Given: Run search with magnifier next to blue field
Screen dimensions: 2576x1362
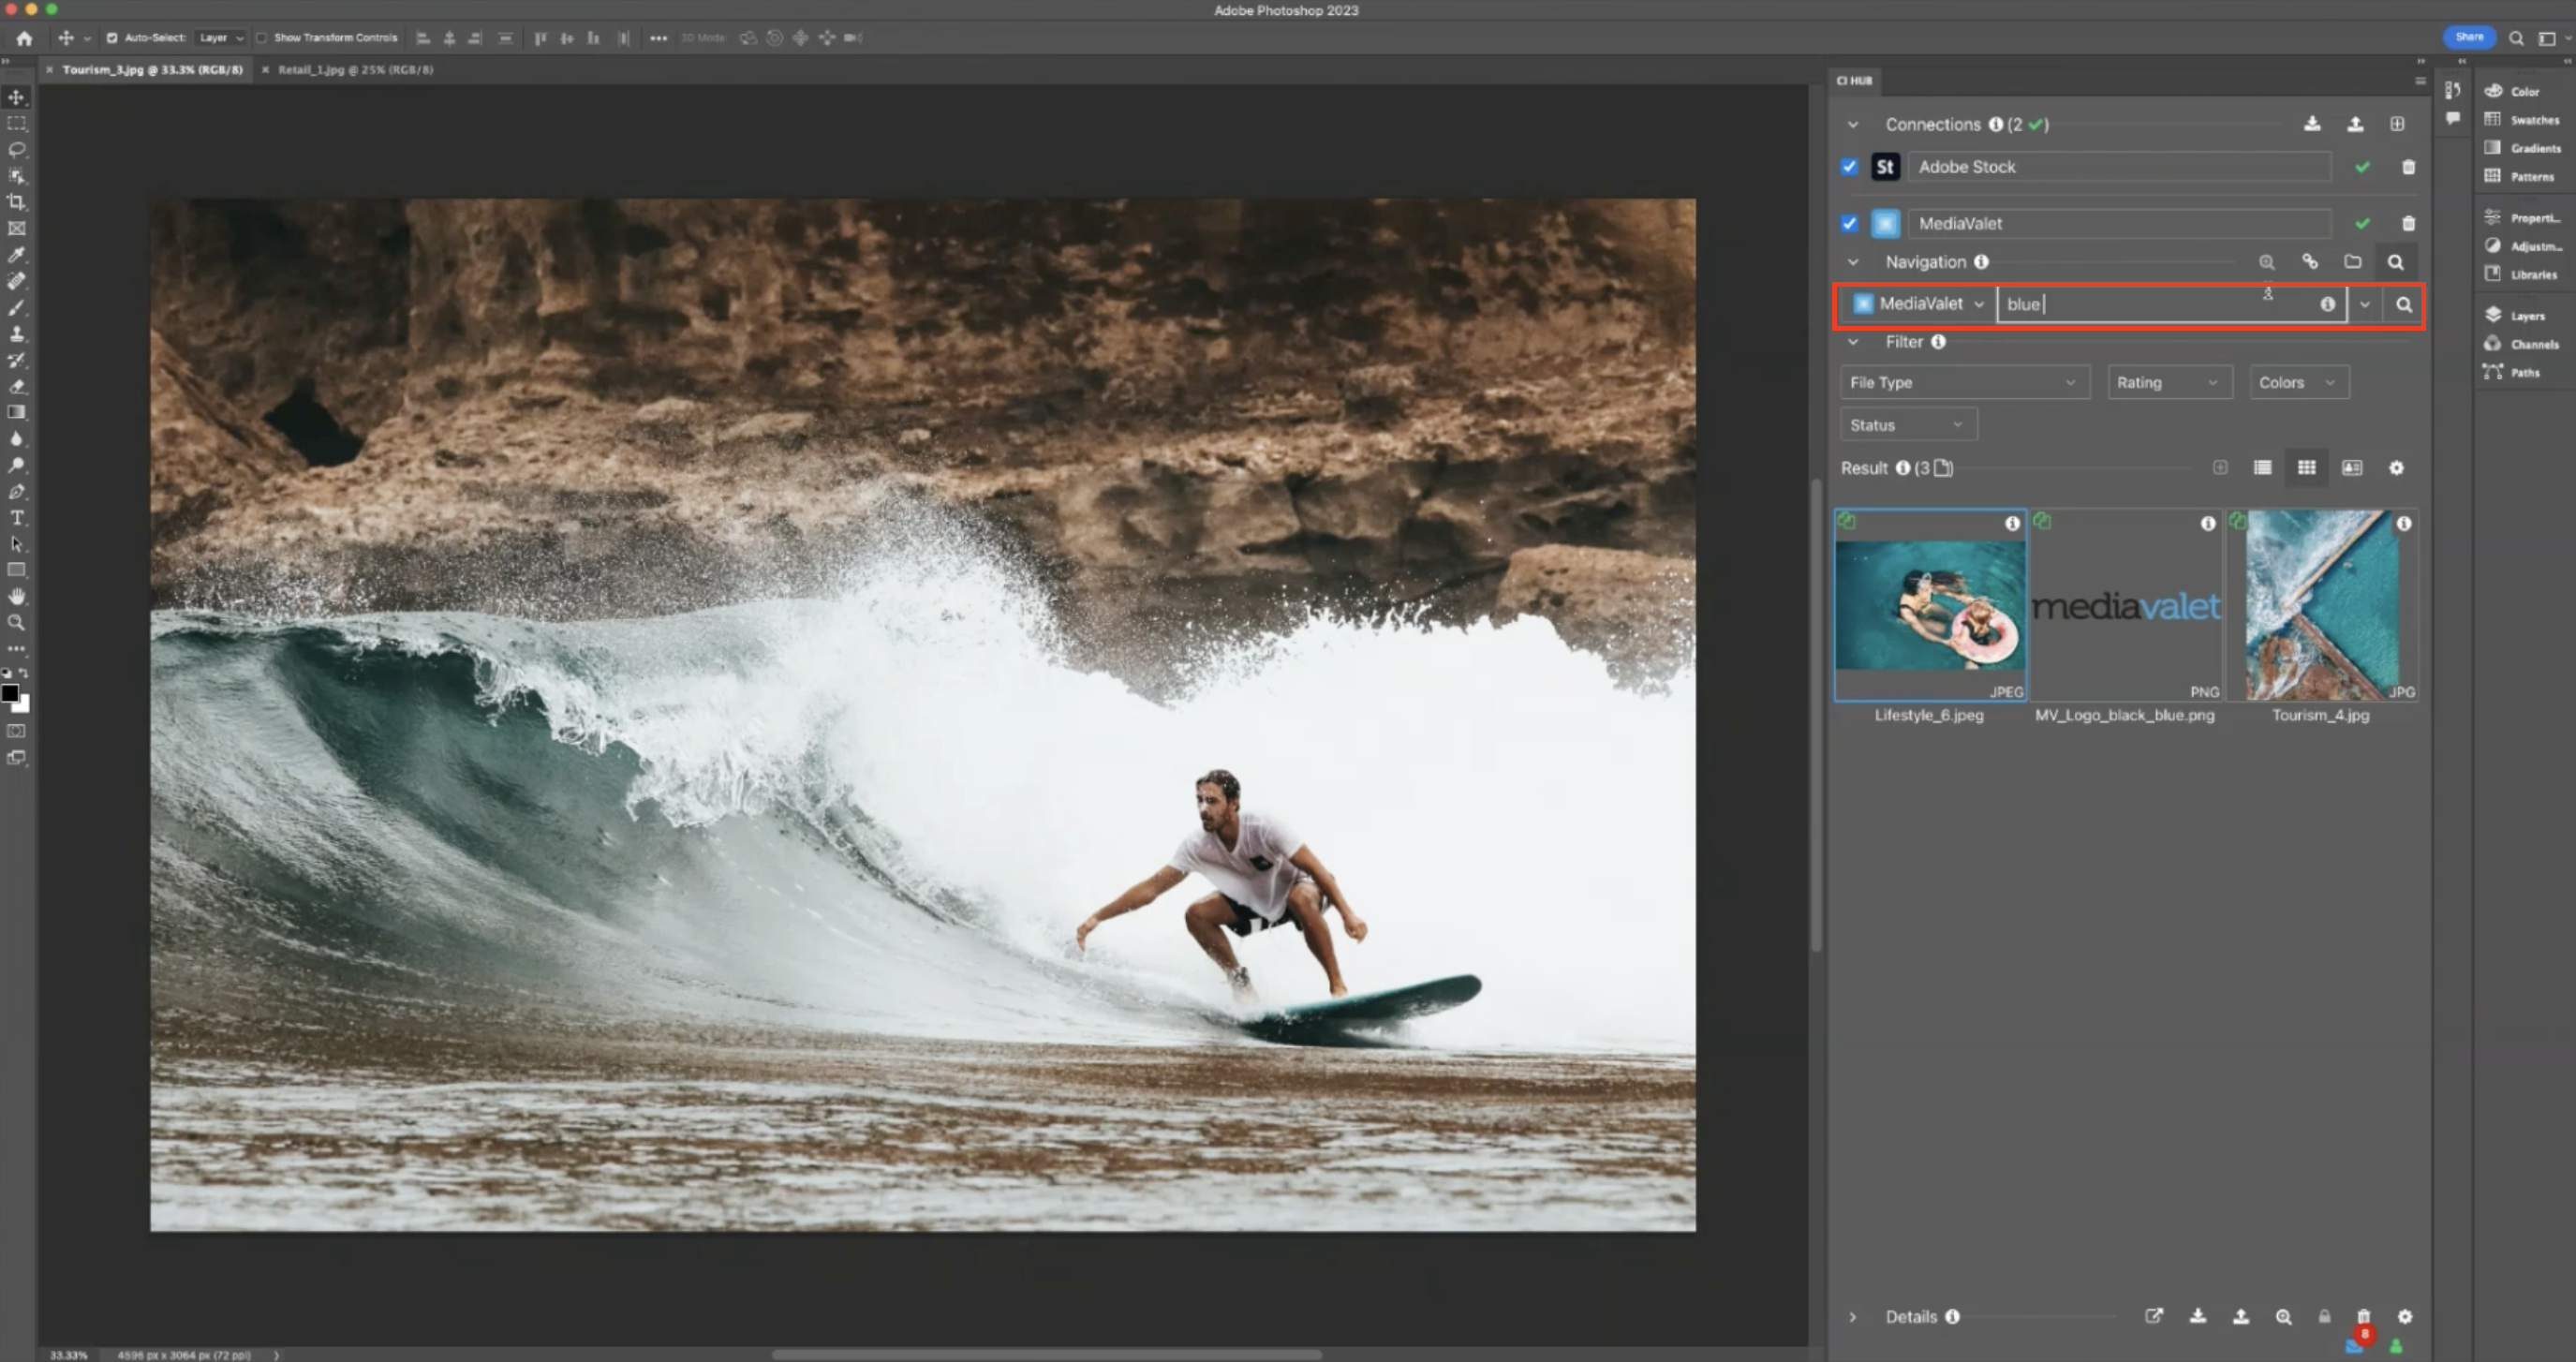Looking at the screenshot, I should [x=2403, y=304].
